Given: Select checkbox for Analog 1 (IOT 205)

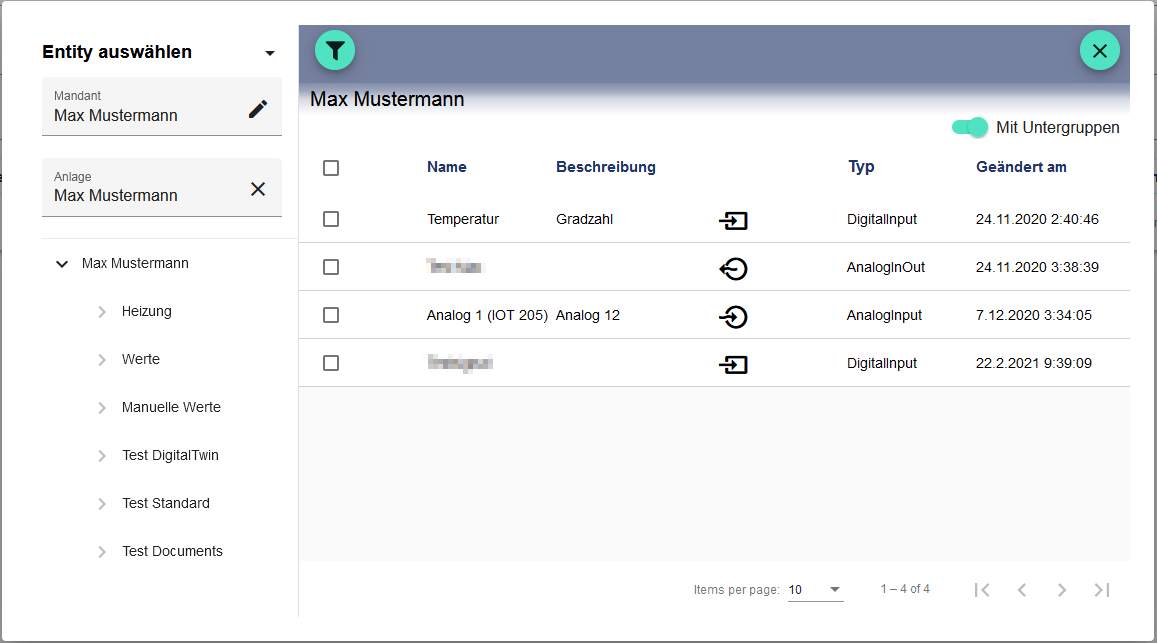Looking at the screenshot, I should 331,315.
